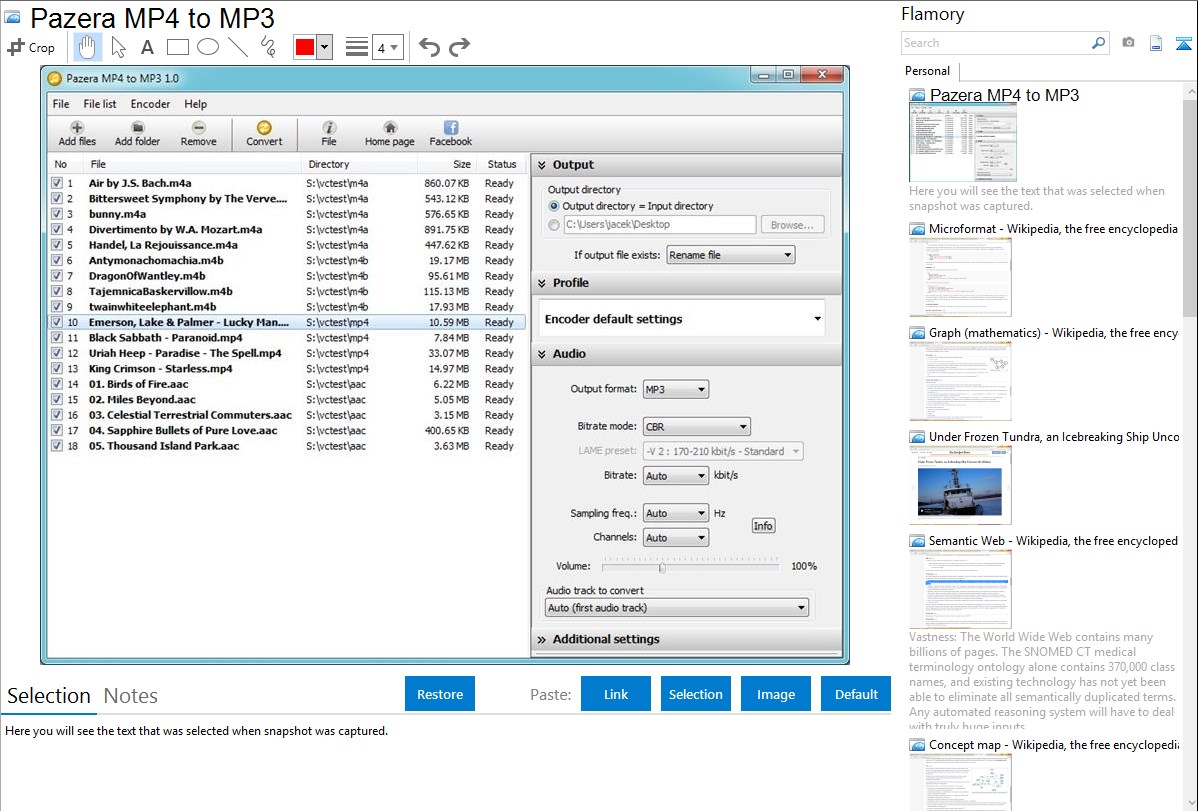Select the ellipse drawing tool

208,47
